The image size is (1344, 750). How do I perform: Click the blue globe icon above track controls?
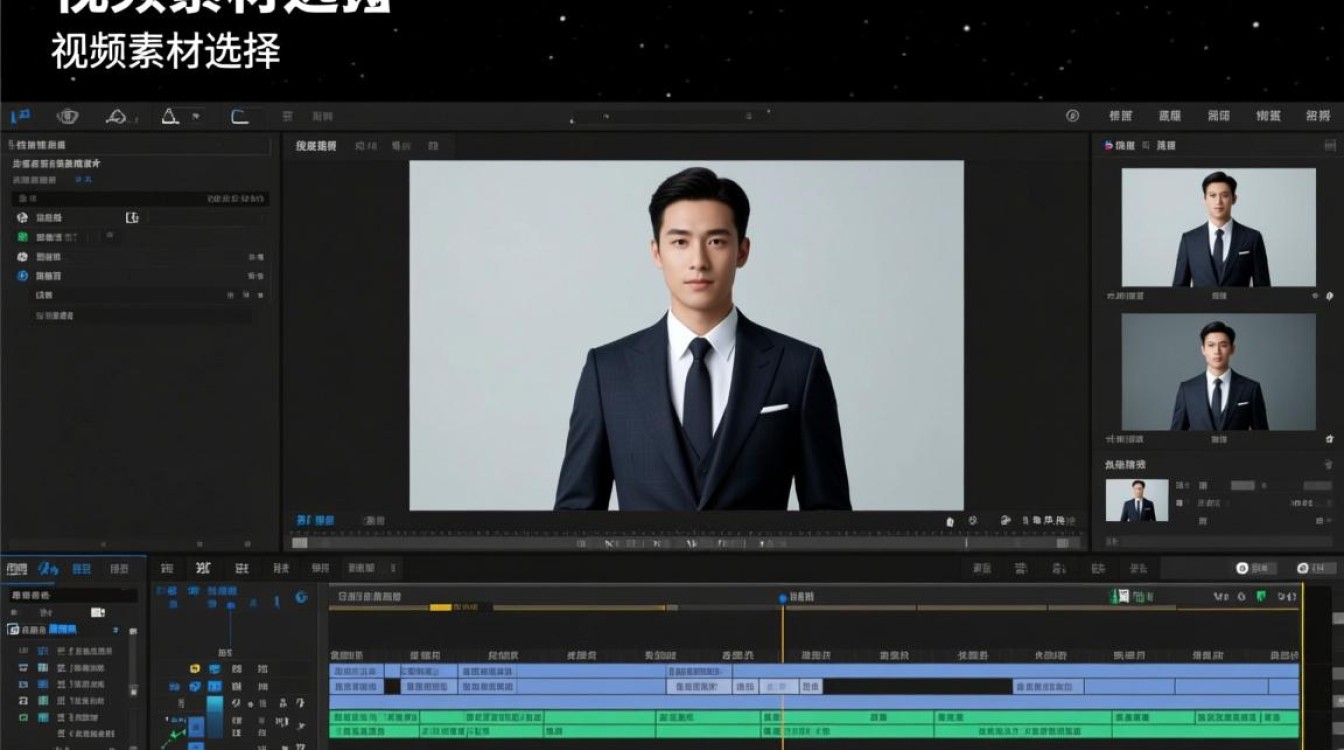(x=301, y=597)
